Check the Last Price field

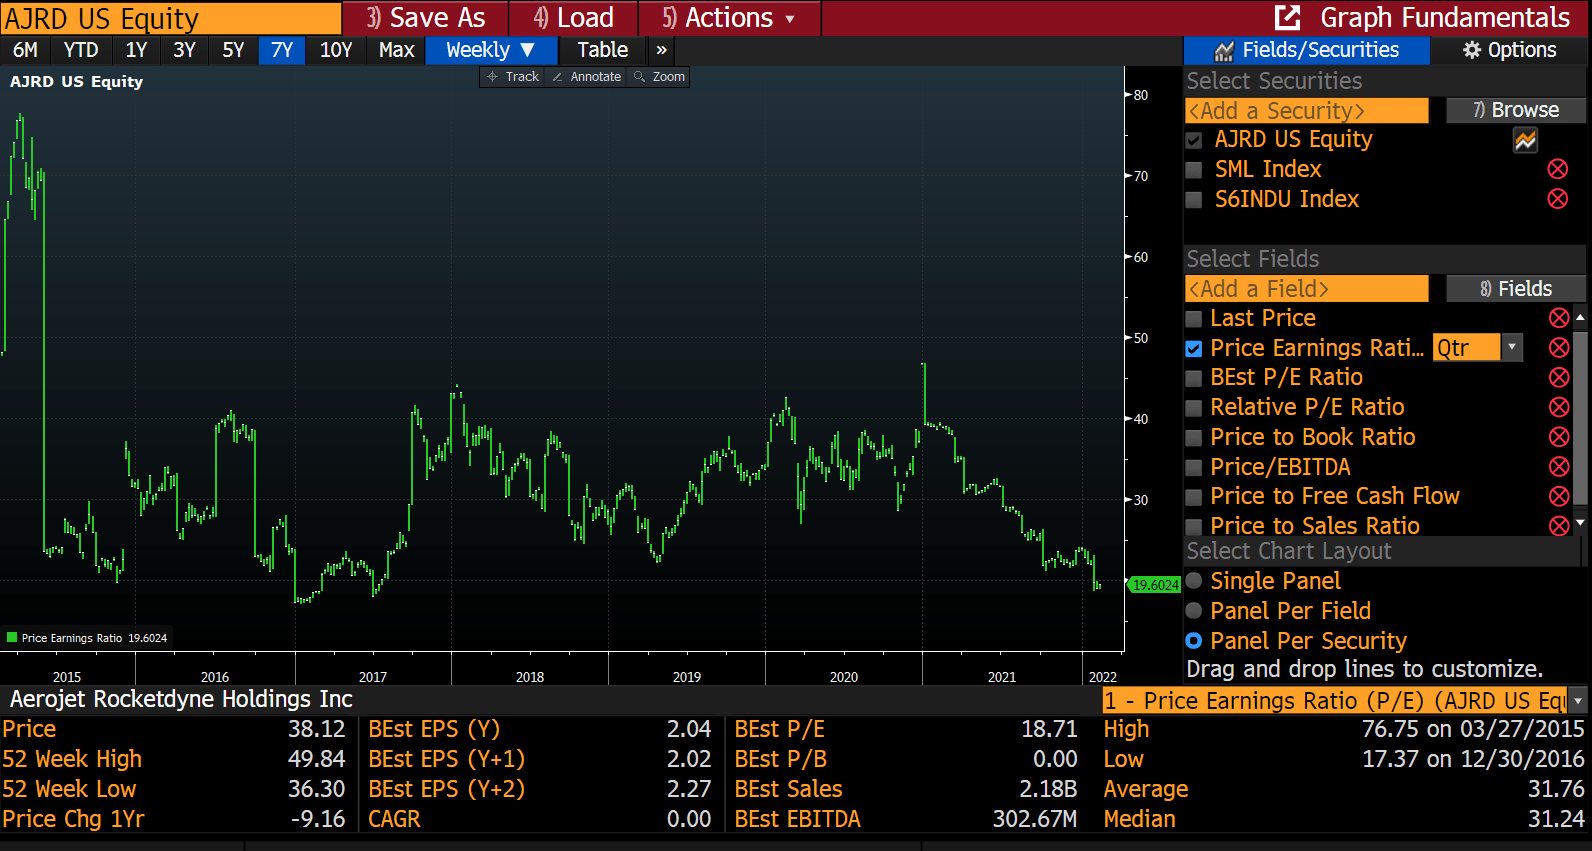click(1193, 319)
